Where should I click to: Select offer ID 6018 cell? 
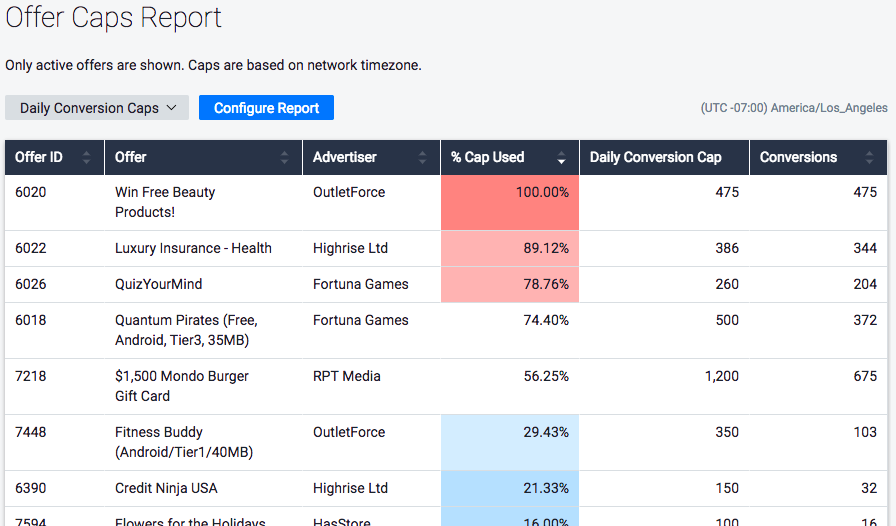(32, 320)
